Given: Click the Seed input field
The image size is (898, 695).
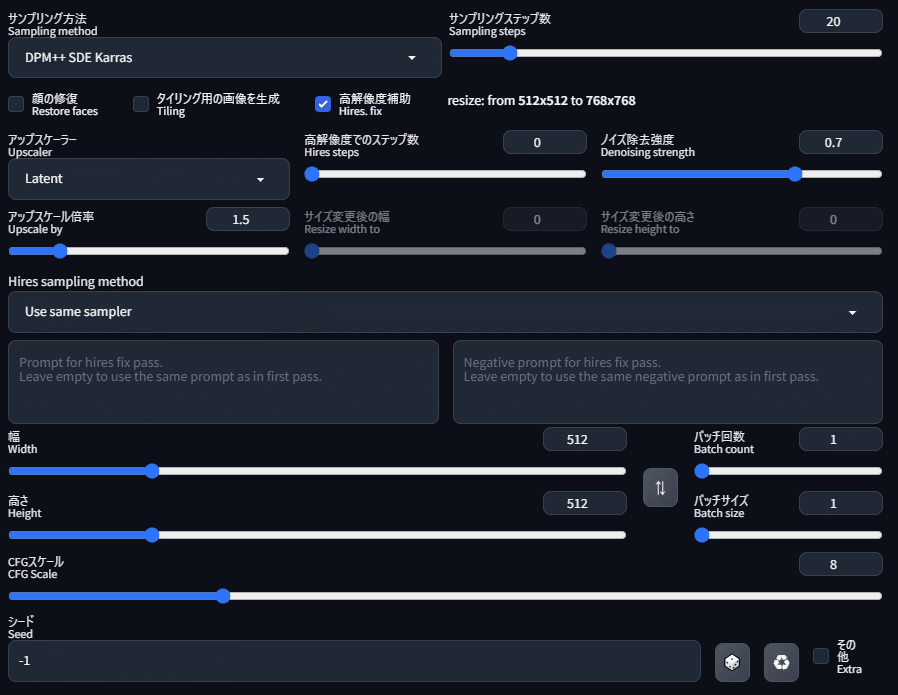Looking at the screenshot, I should coord(355,661).
